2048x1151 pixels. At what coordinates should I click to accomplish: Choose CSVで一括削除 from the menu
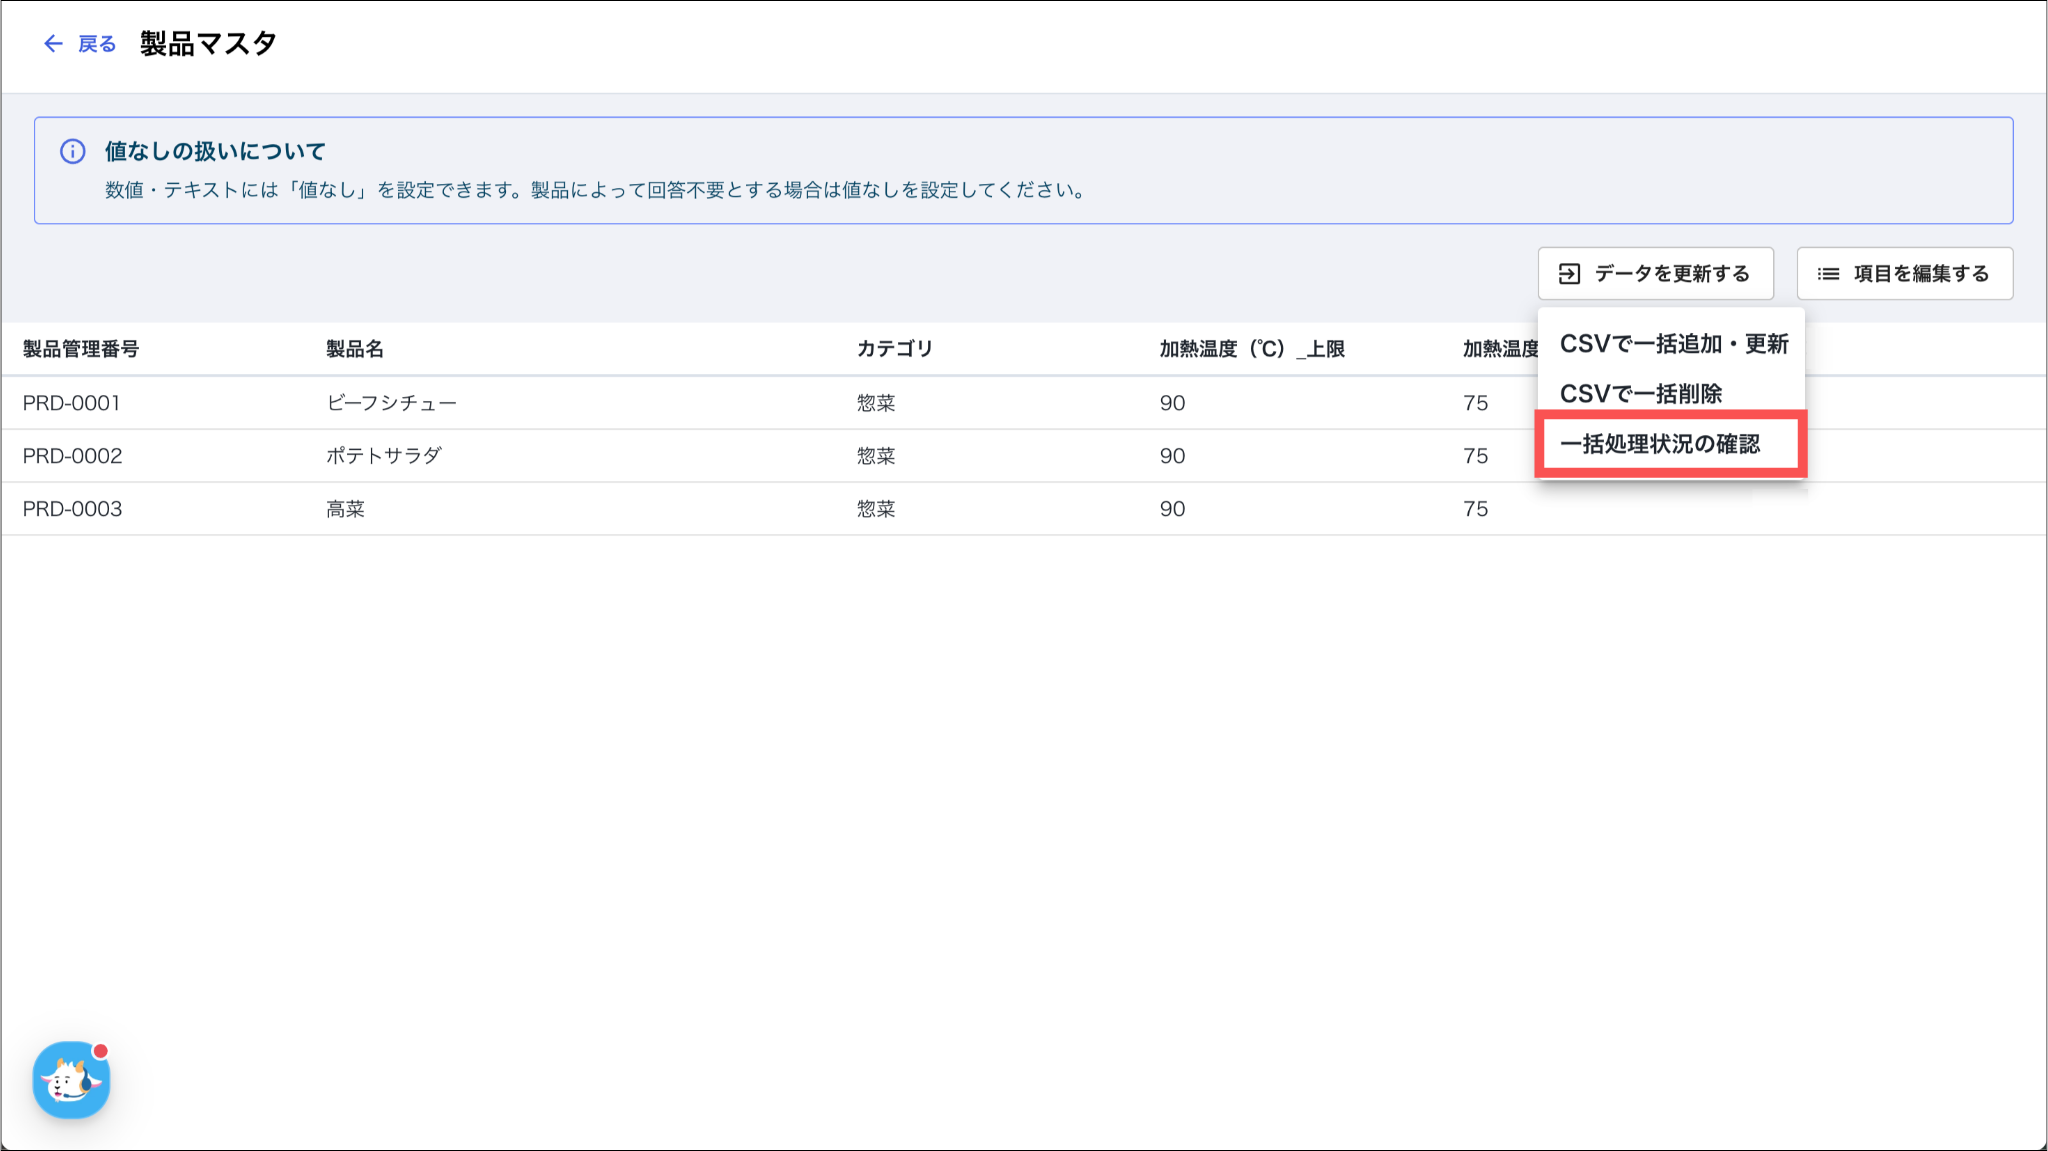point(1640,394)
